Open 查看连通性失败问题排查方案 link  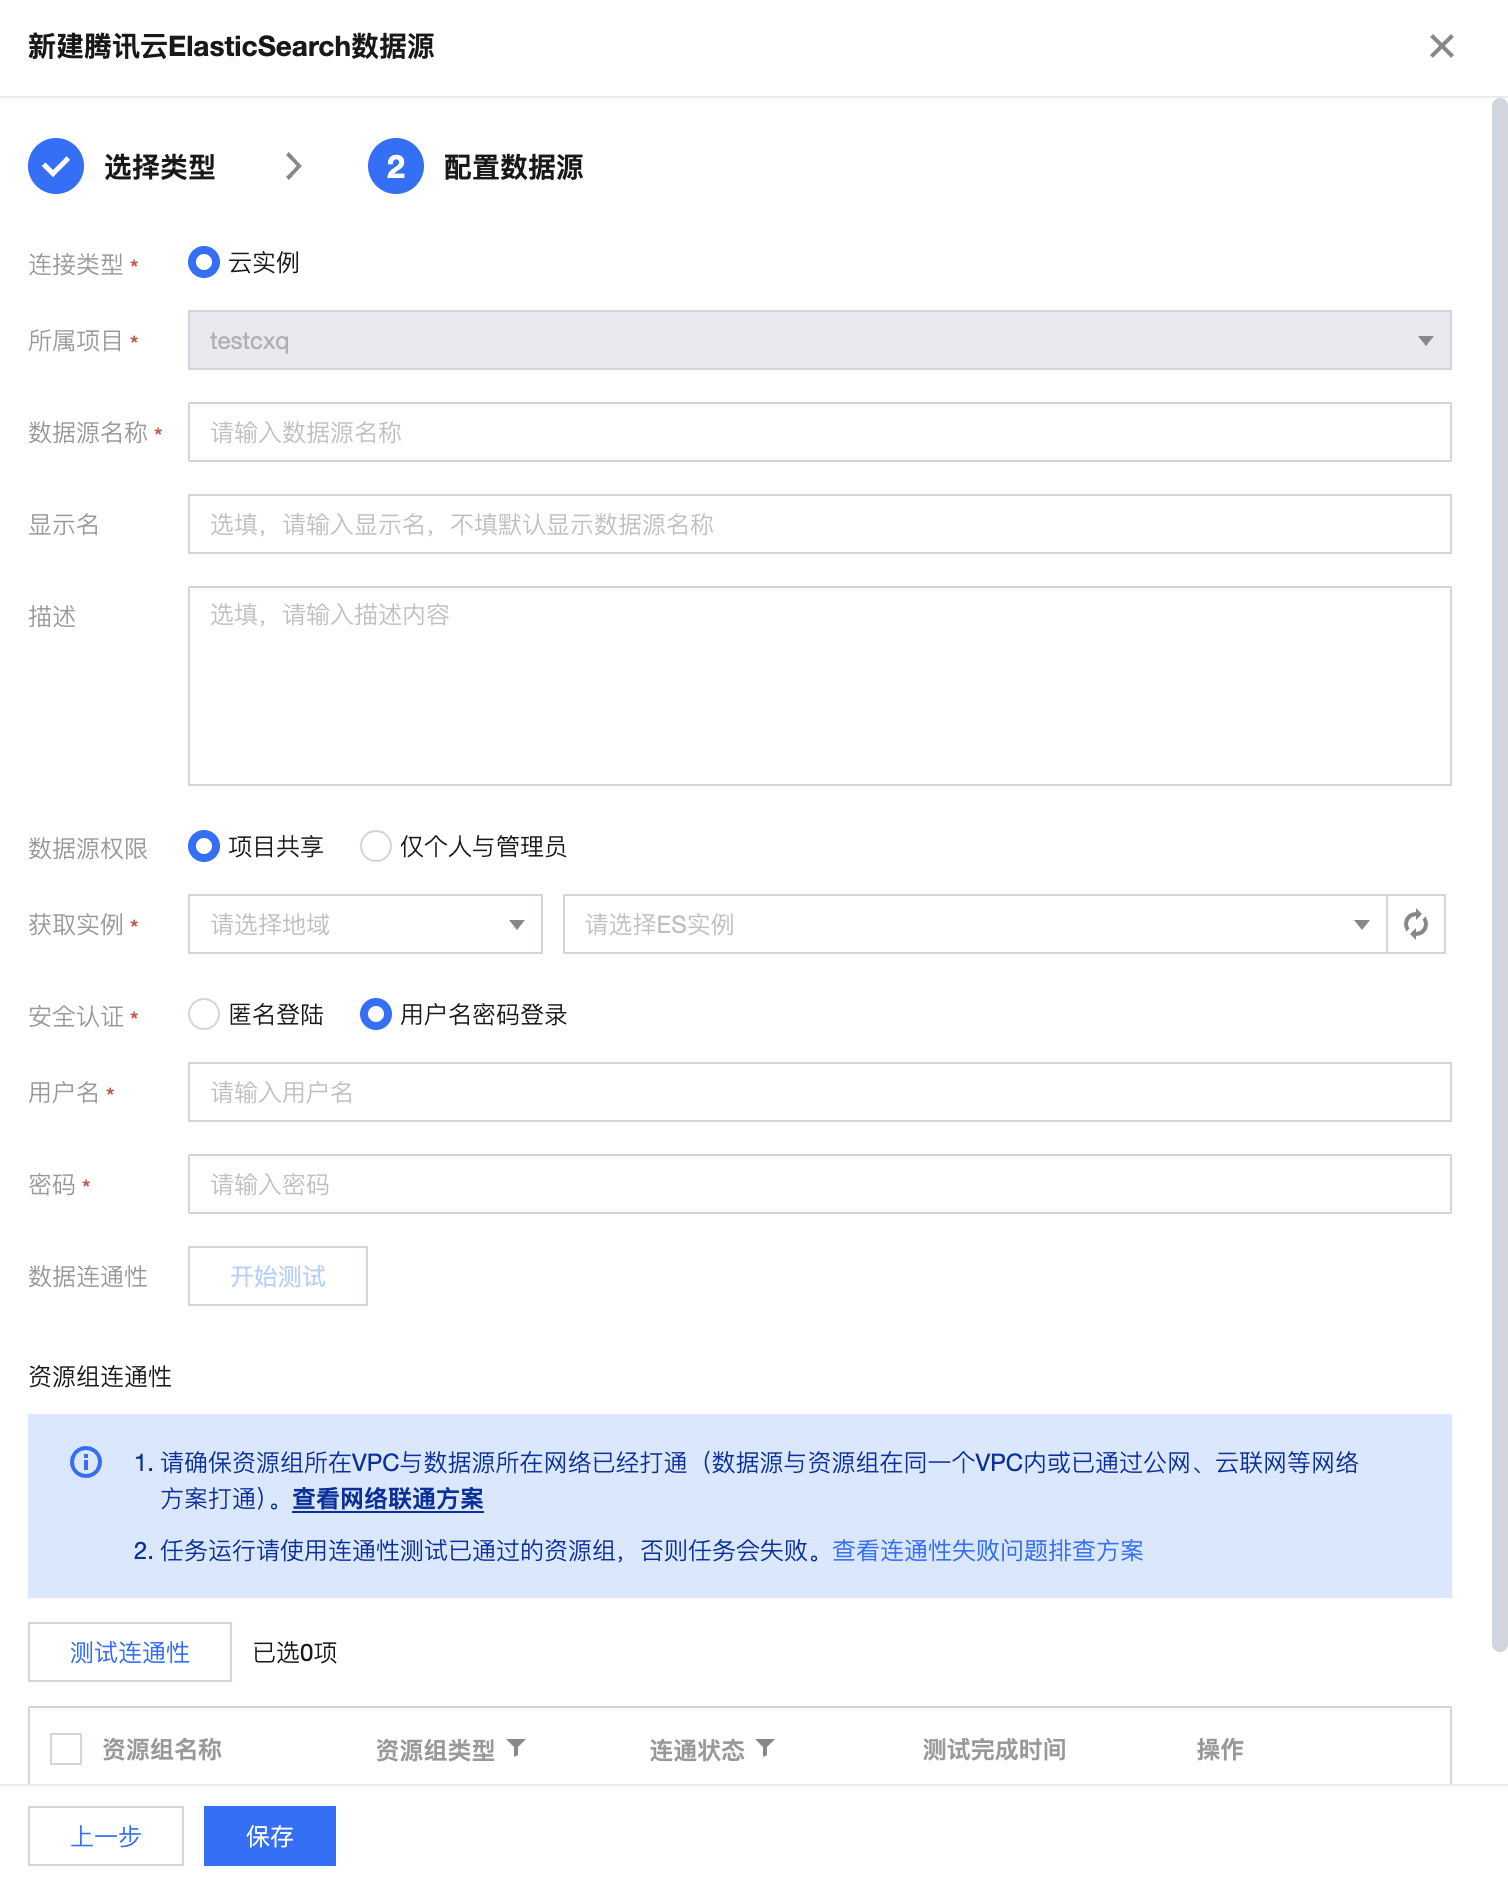click(988, 1550)
